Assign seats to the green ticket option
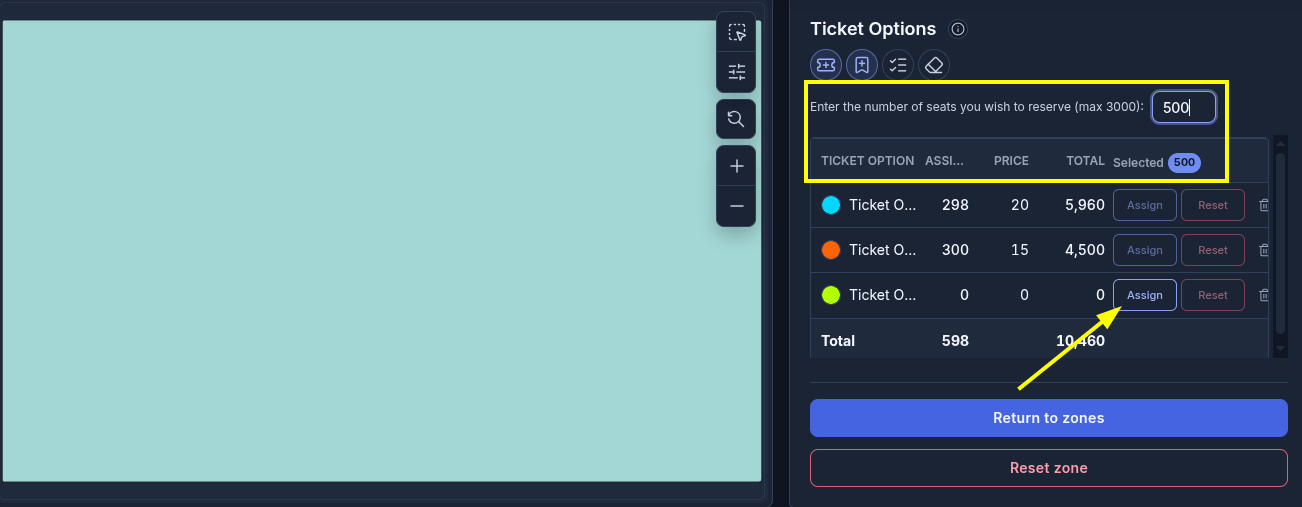The image size is (1302, 507). tap(1145, 295)
